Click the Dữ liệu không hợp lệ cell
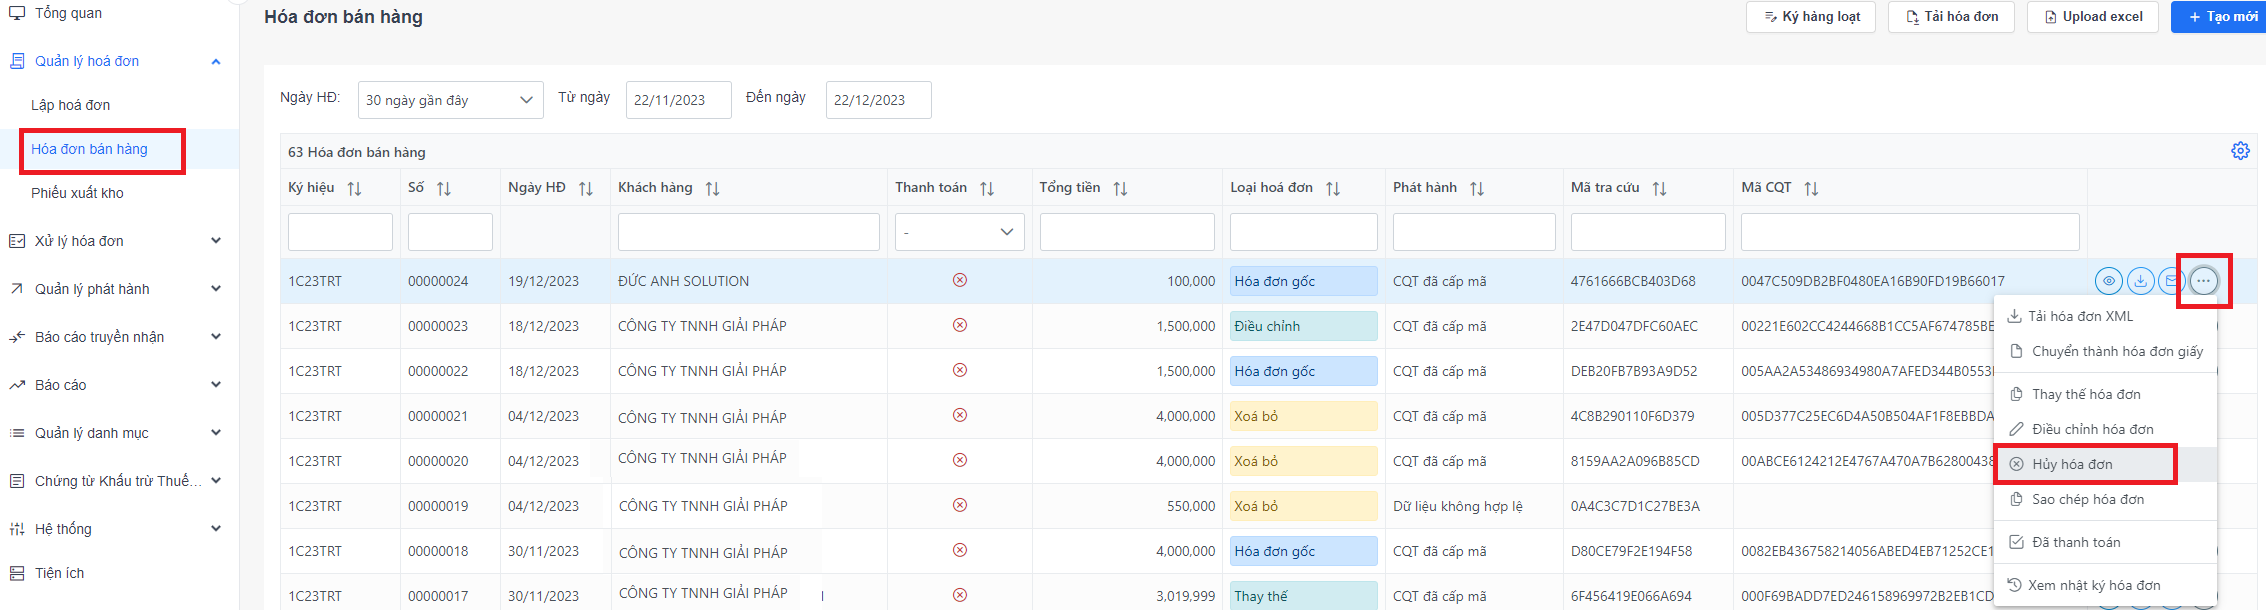 (1458, 506)
